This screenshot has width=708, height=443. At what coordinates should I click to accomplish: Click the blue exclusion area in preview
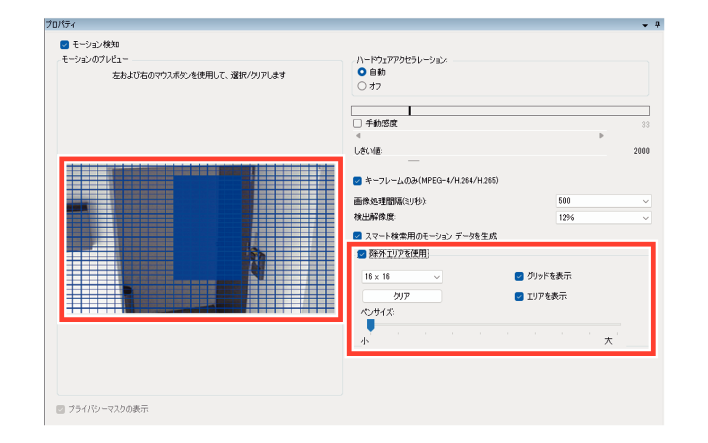[207, 228]
